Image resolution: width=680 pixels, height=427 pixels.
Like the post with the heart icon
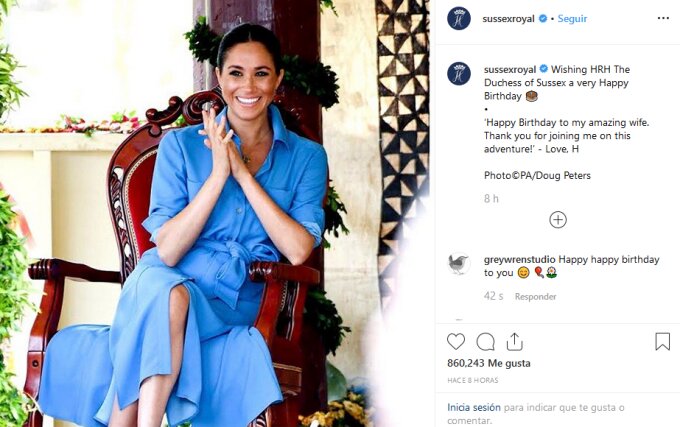click(456, 342)
